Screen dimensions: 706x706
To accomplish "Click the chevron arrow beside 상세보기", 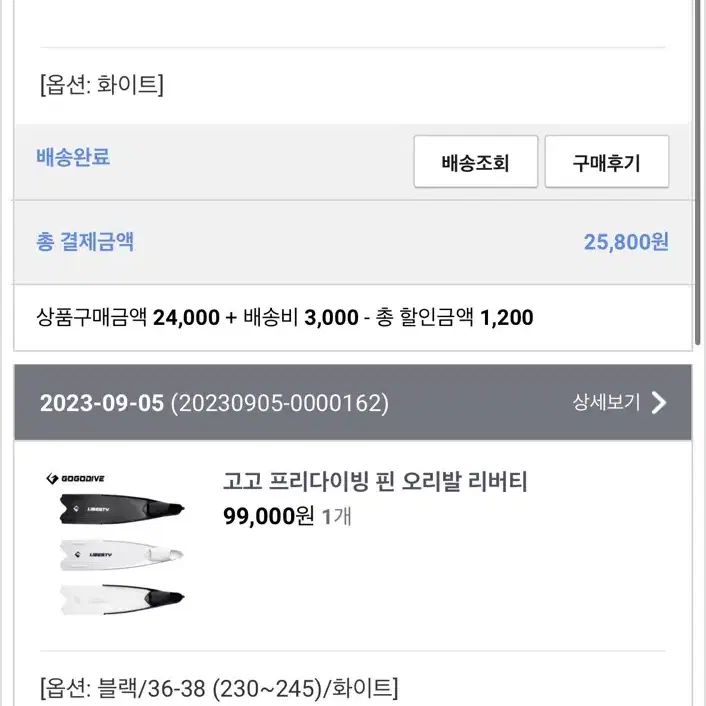I will (x=659, y=403).
